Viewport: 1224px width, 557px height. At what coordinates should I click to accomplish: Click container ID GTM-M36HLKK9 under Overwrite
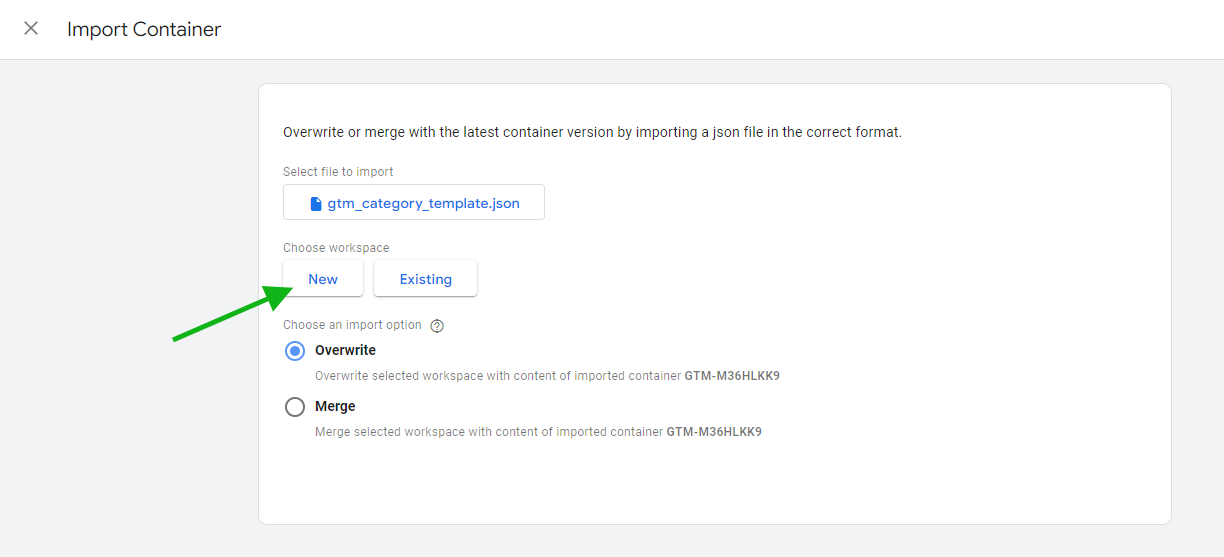(x=732, y=377)
